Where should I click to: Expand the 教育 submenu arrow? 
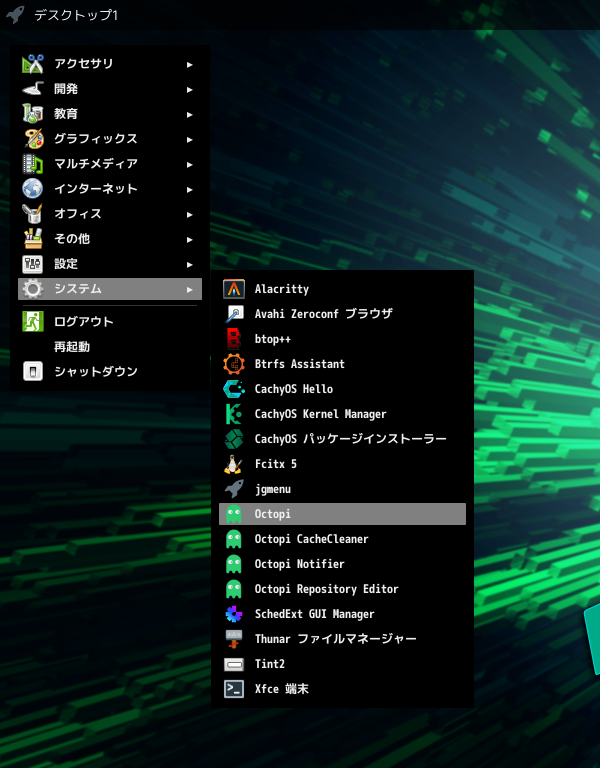(x=190, y=114)
